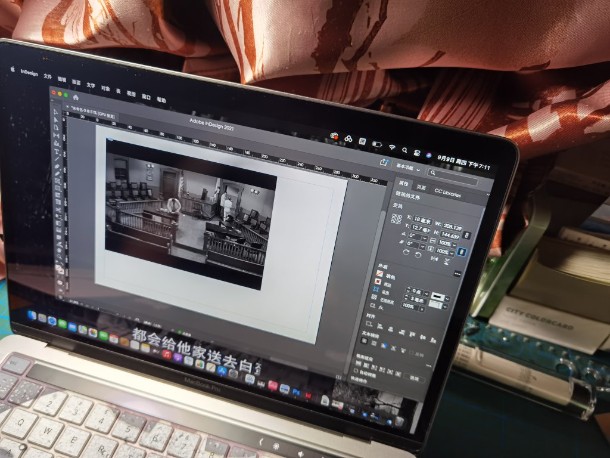The width and height of the screenshot is (610, 458).
Task: Click the fill and stroke swatch in the toolbox
Action: (x=60, y=268)
